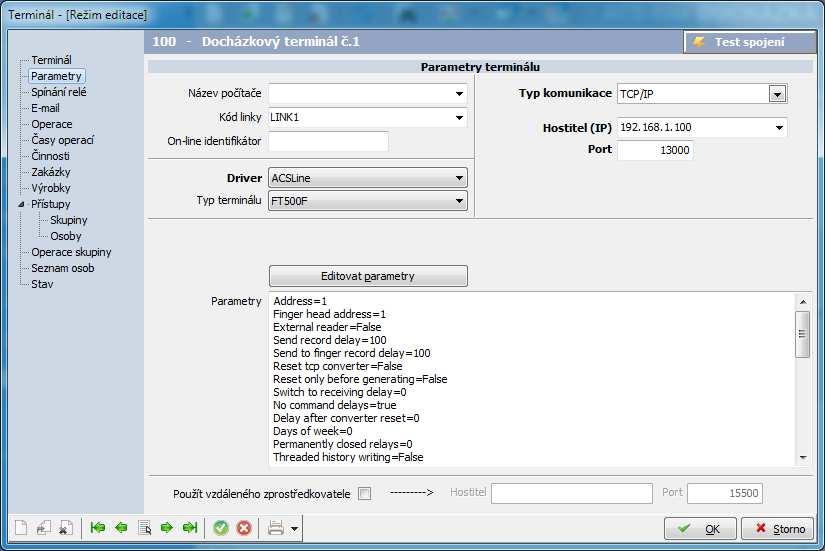Screen dimensions: 825x551
Task: Click the OK button
Action: [x=700, y=528]
